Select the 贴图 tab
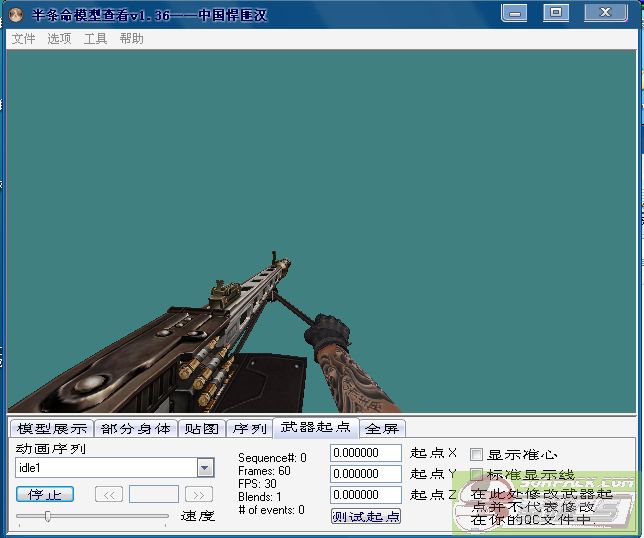Screen dimensions: 644x538 click(x=202, y=428)
